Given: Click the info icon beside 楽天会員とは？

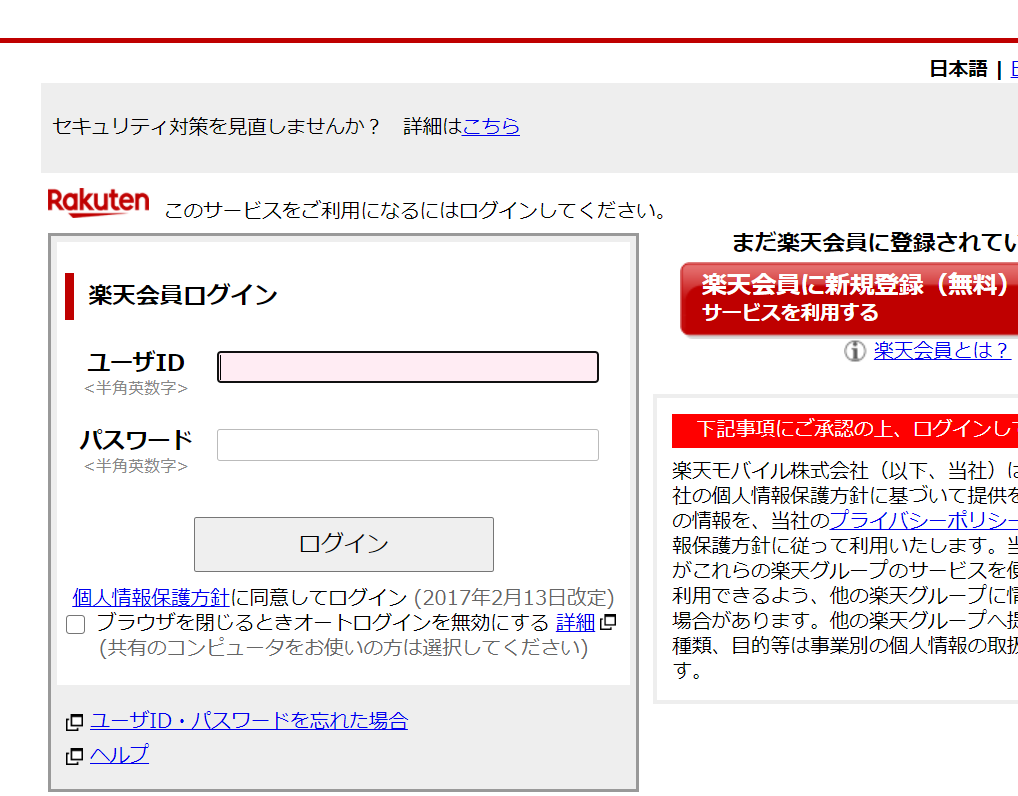Looking at the screenshot, I should (854, 351).
